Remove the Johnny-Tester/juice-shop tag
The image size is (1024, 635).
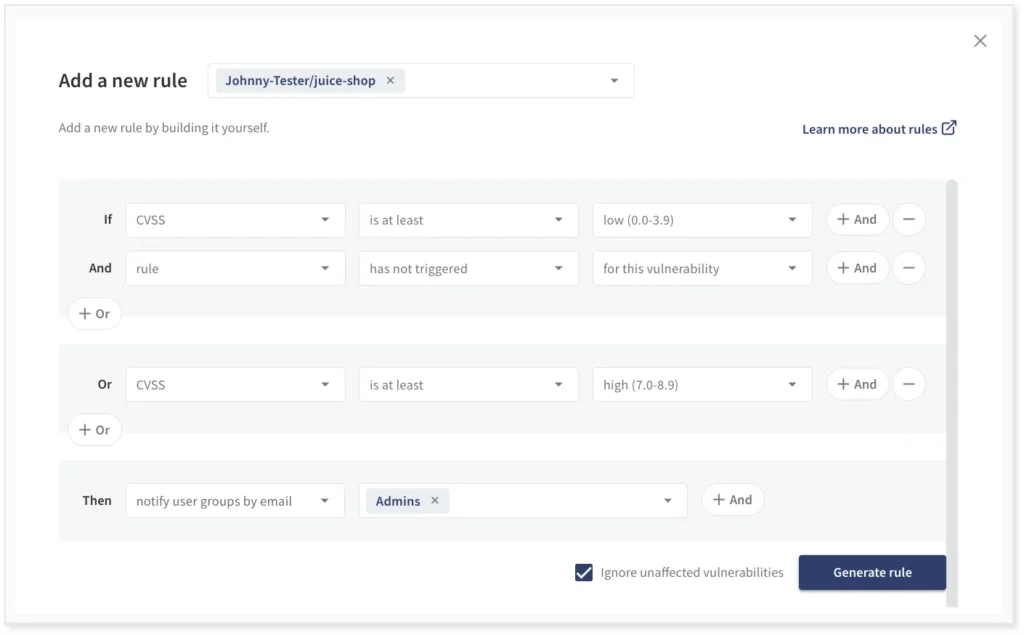click(390, 81)
